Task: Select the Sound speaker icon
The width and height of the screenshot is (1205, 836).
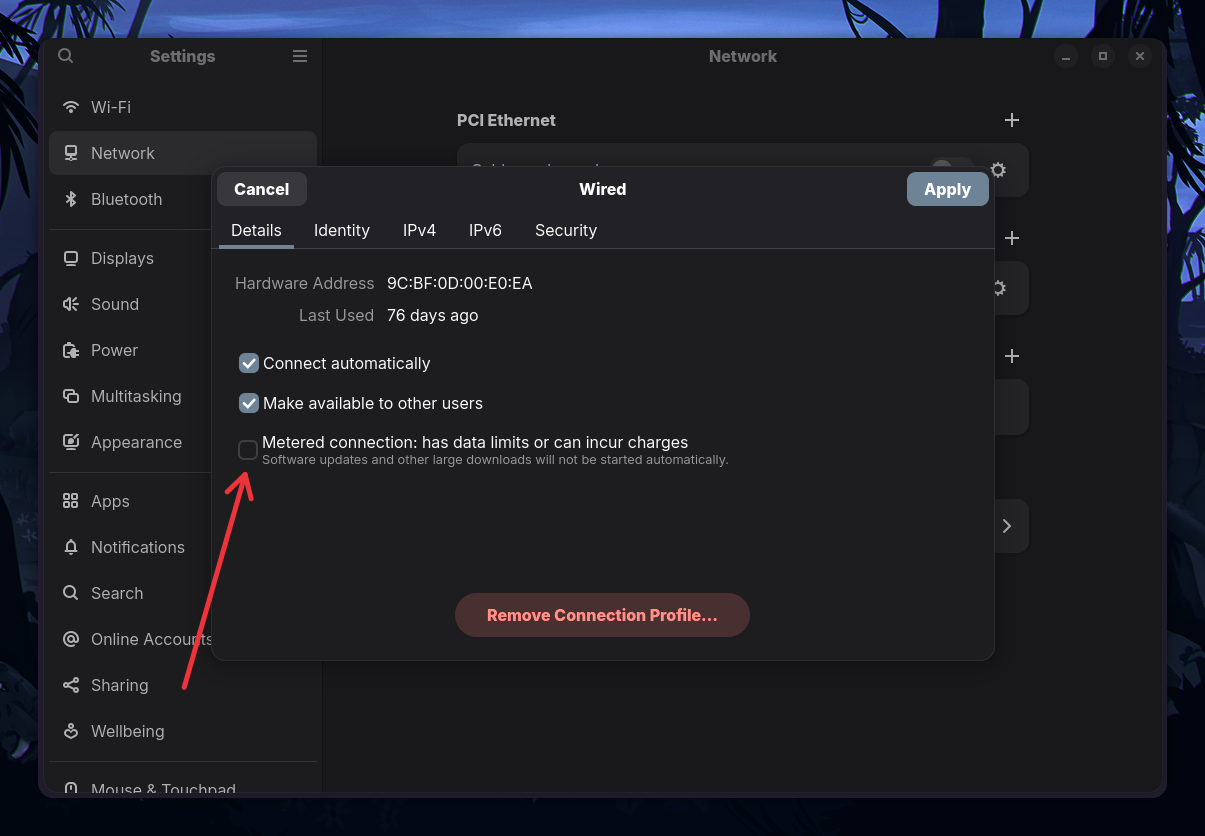Action: coord(71,304)
